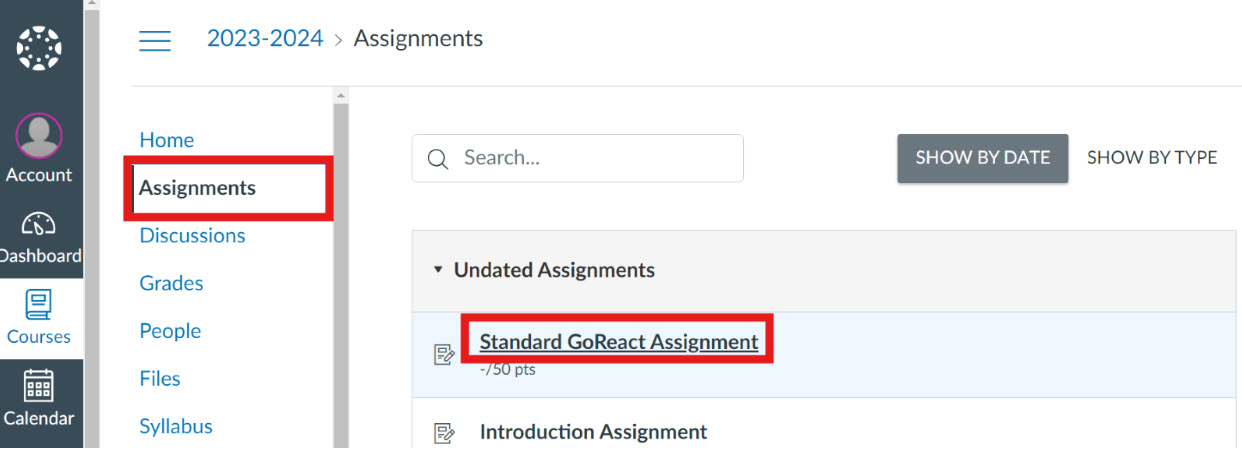
Task: Open the Introduction Assignment link
Action: (593, 432)
